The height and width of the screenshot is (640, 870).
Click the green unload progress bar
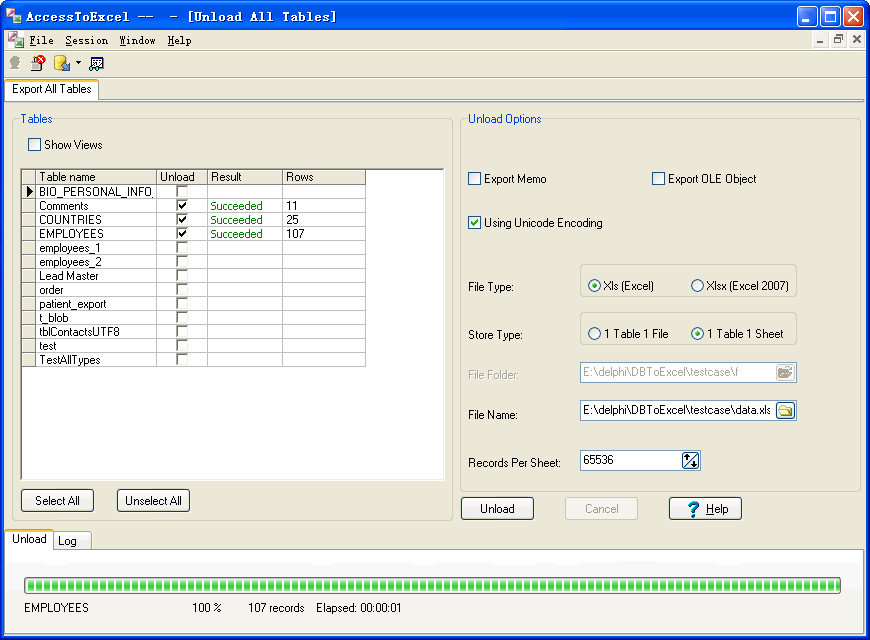[432, 585]
